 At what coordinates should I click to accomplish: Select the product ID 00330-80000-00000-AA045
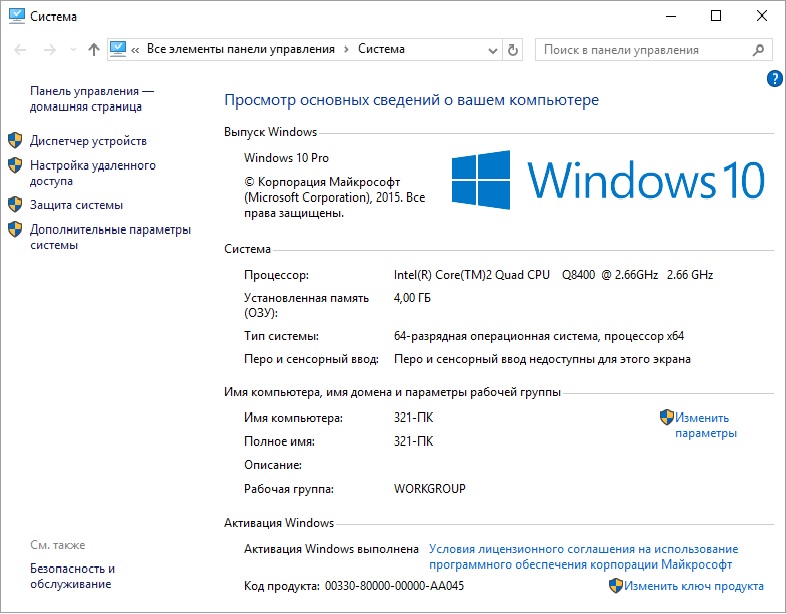(395, 586)
